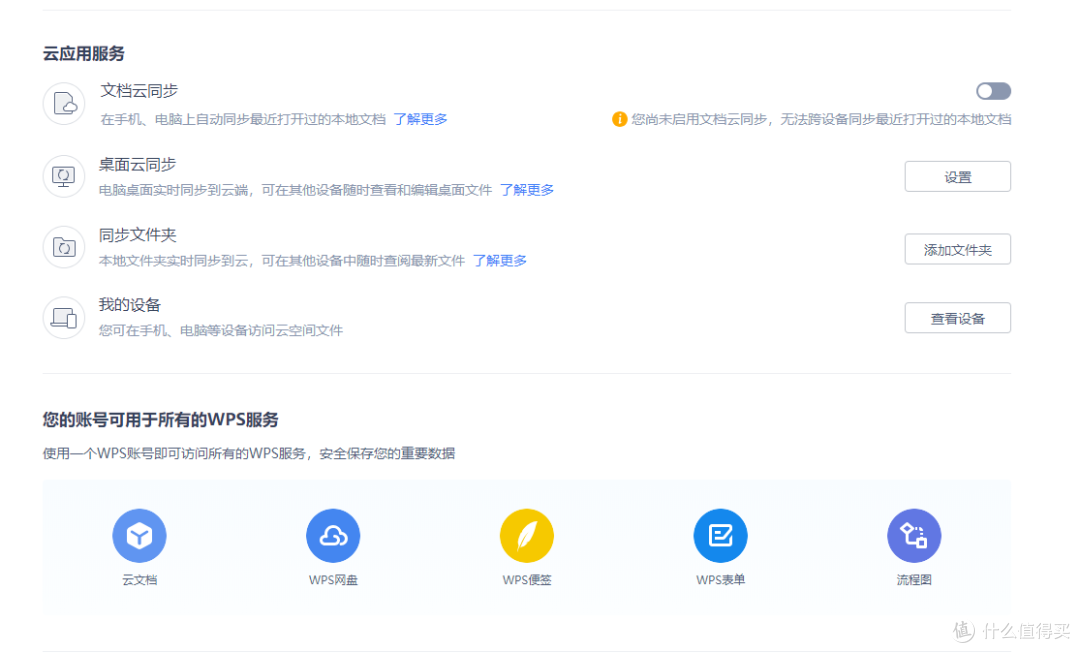This screenshot has height=653, width=1080.
Task: Click the WPS表单 label text
Action: pos(720,580)
